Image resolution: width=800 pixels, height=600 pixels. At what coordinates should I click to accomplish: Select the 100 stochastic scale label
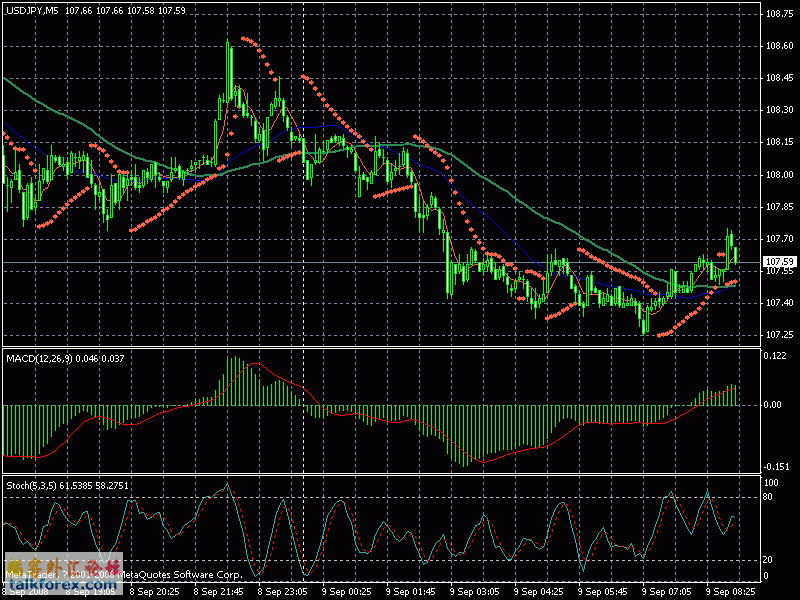771,483
